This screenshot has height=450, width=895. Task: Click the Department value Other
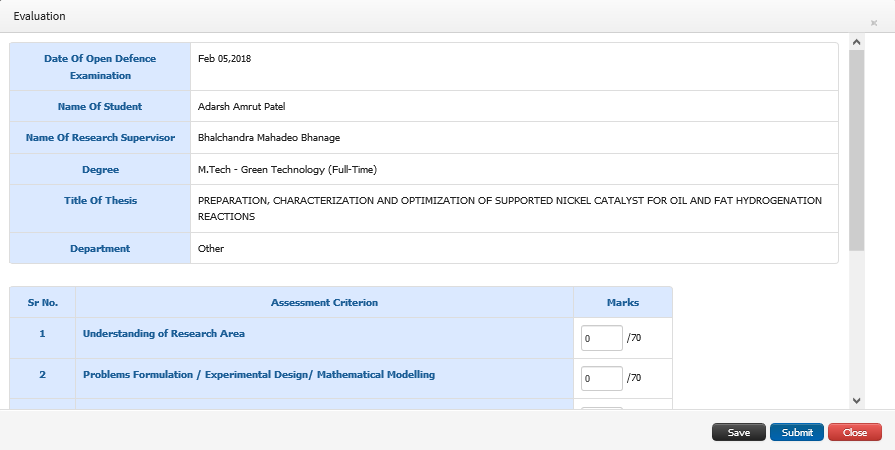[x=211, y=248]
